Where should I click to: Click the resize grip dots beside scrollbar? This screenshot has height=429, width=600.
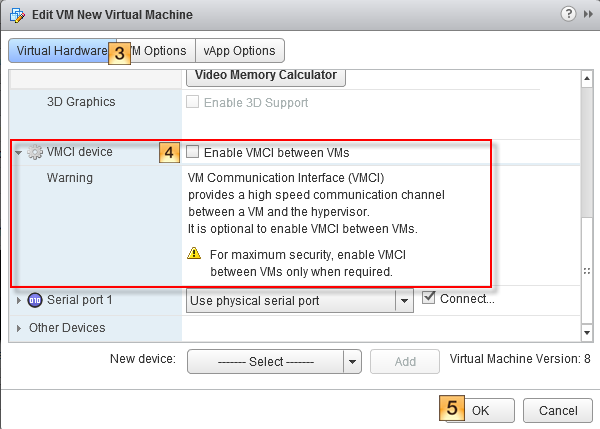click(587, 271)
